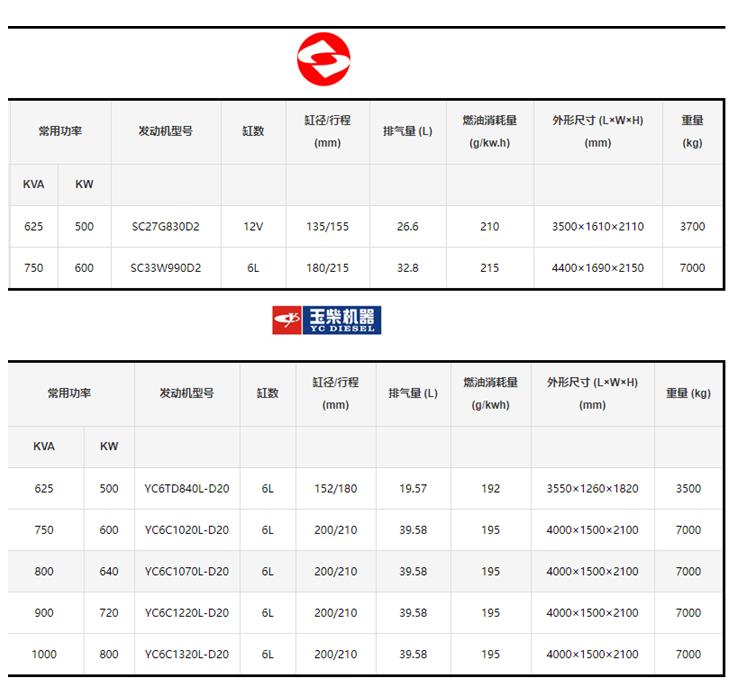This screenshot has width=745, height=691.
Task: Click the YC6C1220L-D20 model cell
Action: (187, 613)
